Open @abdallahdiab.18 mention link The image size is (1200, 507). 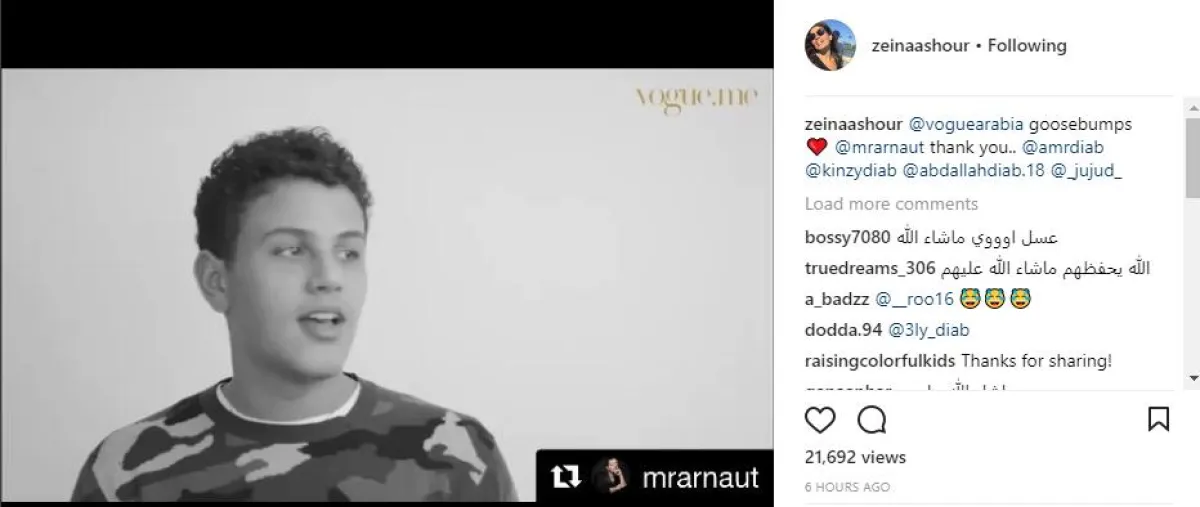[x=973, y=171]
